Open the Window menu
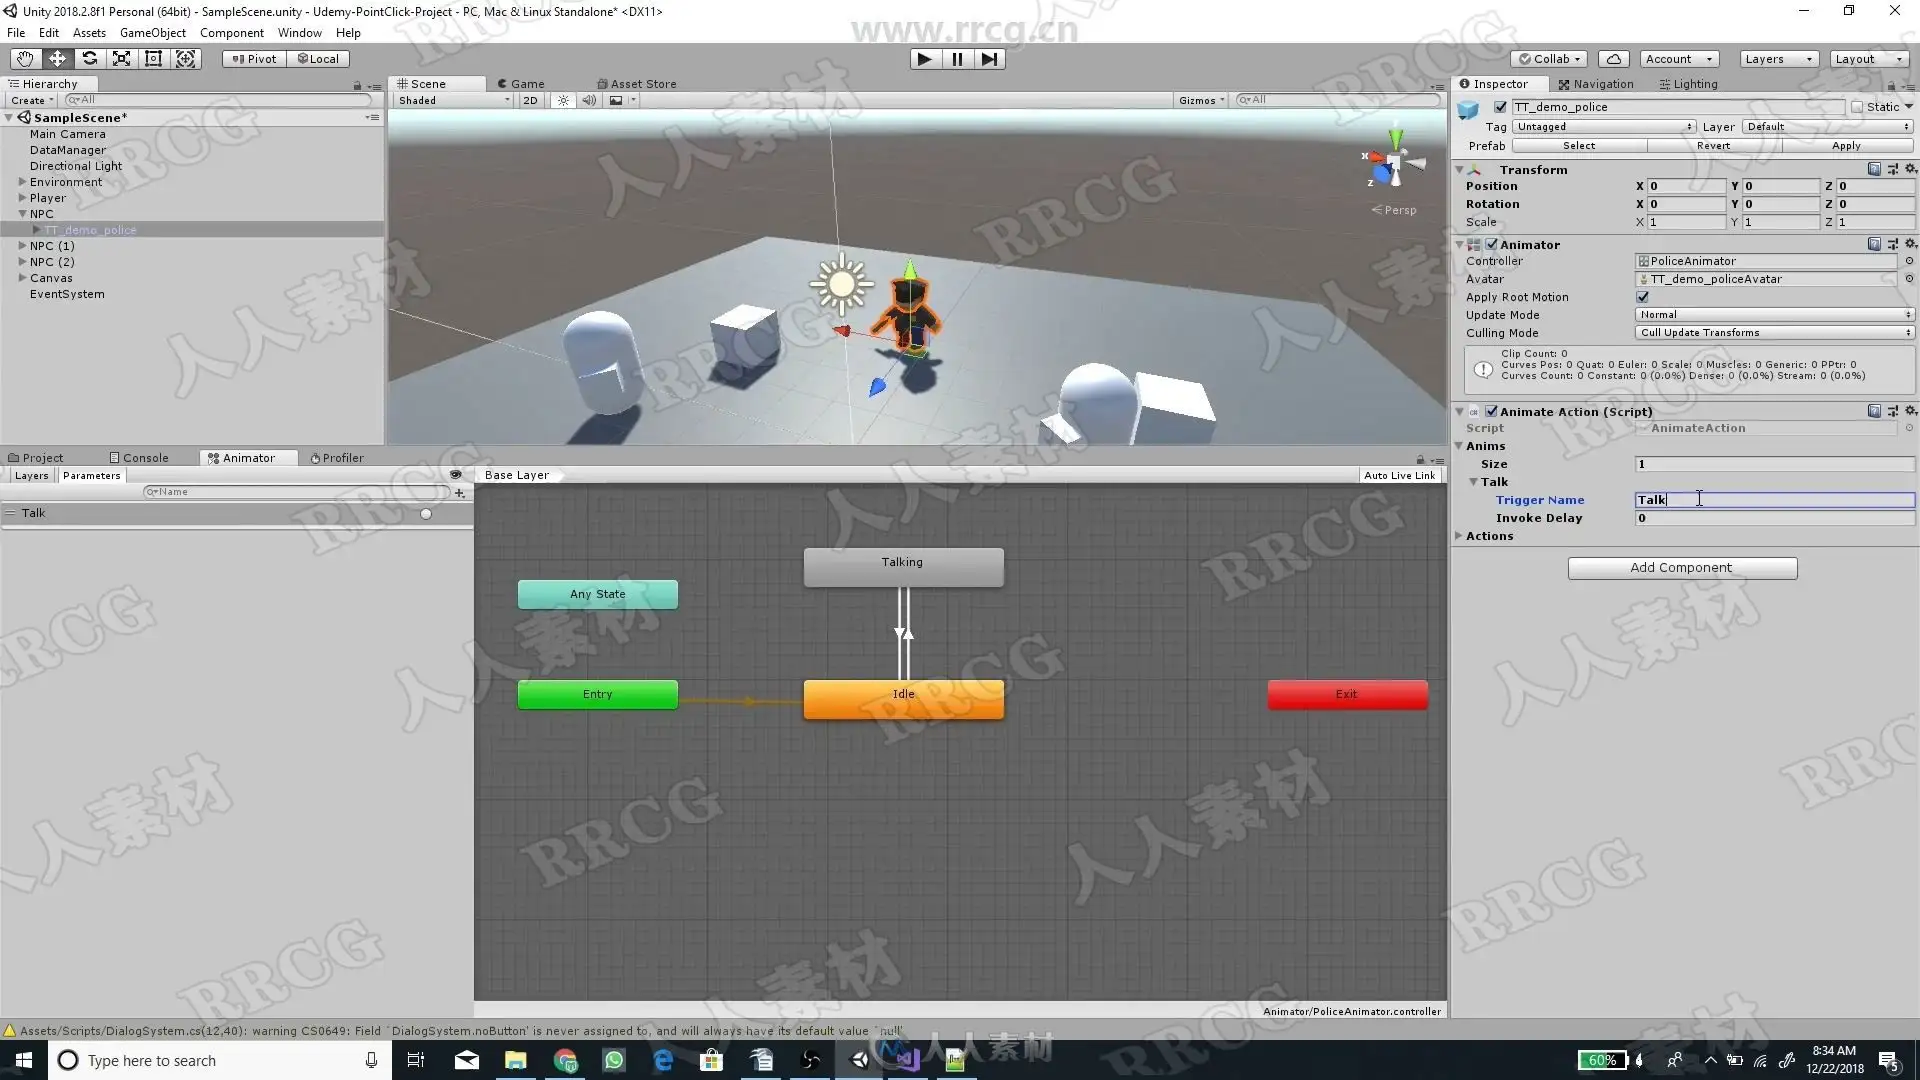The height and width of the screenshot is (1080, 1920). (299, 33)
